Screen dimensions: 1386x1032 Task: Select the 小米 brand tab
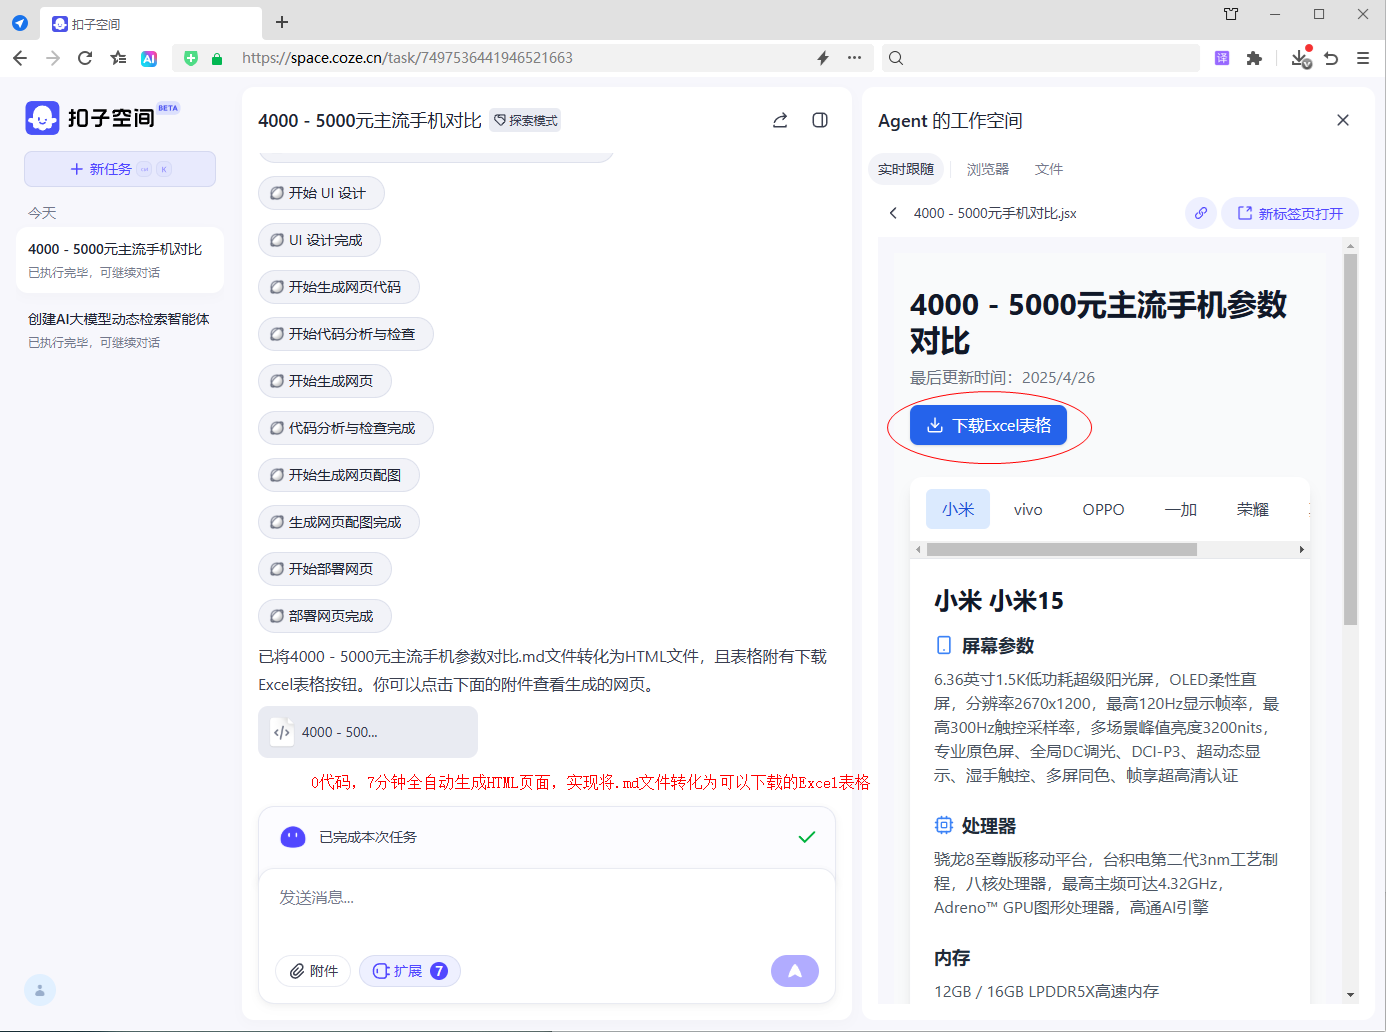pos(958,509)
